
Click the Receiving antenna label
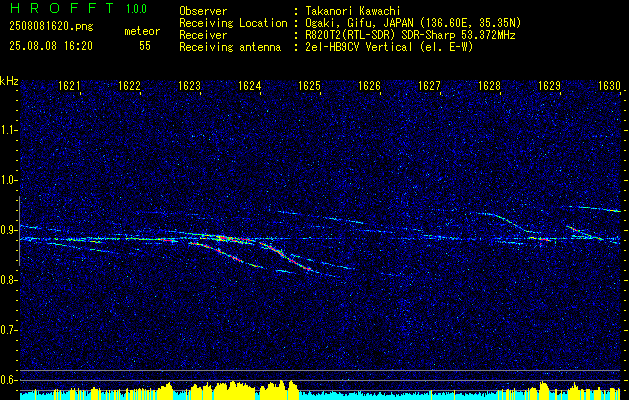(x=230, y=47)
